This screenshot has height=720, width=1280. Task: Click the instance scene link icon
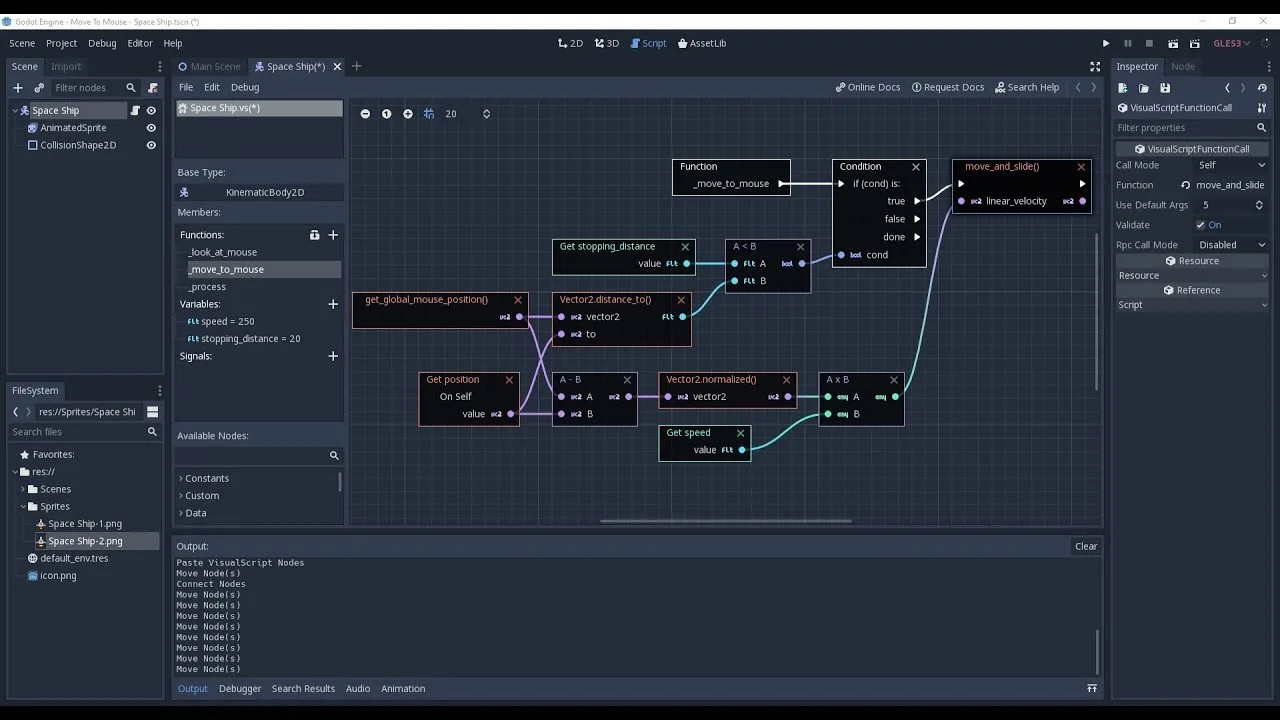[x=39, y=88]
